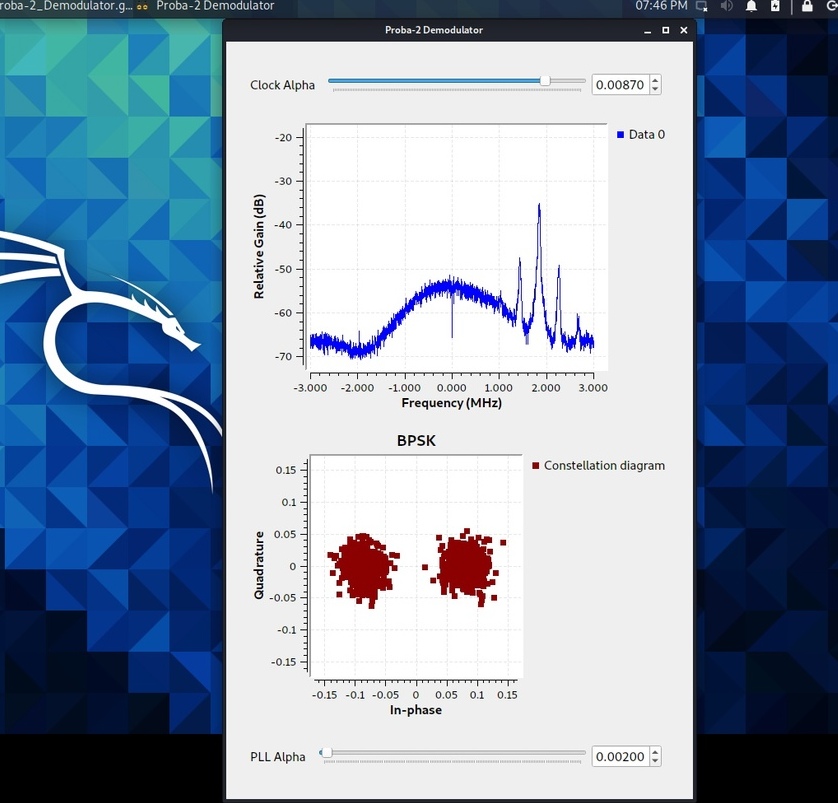Open the battery power icon in tray
838x803 pixels.
pos(776,6)
